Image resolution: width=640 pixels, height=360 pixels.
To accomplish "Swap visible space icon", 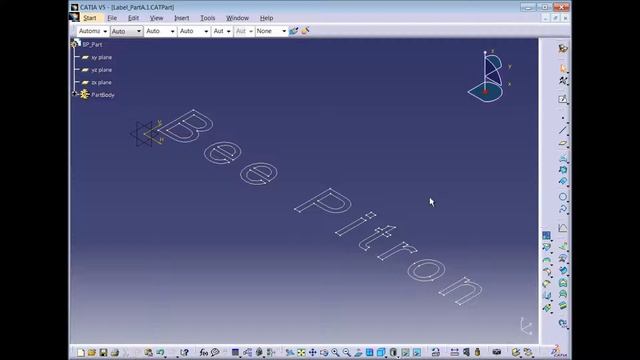I will (417, 352).
